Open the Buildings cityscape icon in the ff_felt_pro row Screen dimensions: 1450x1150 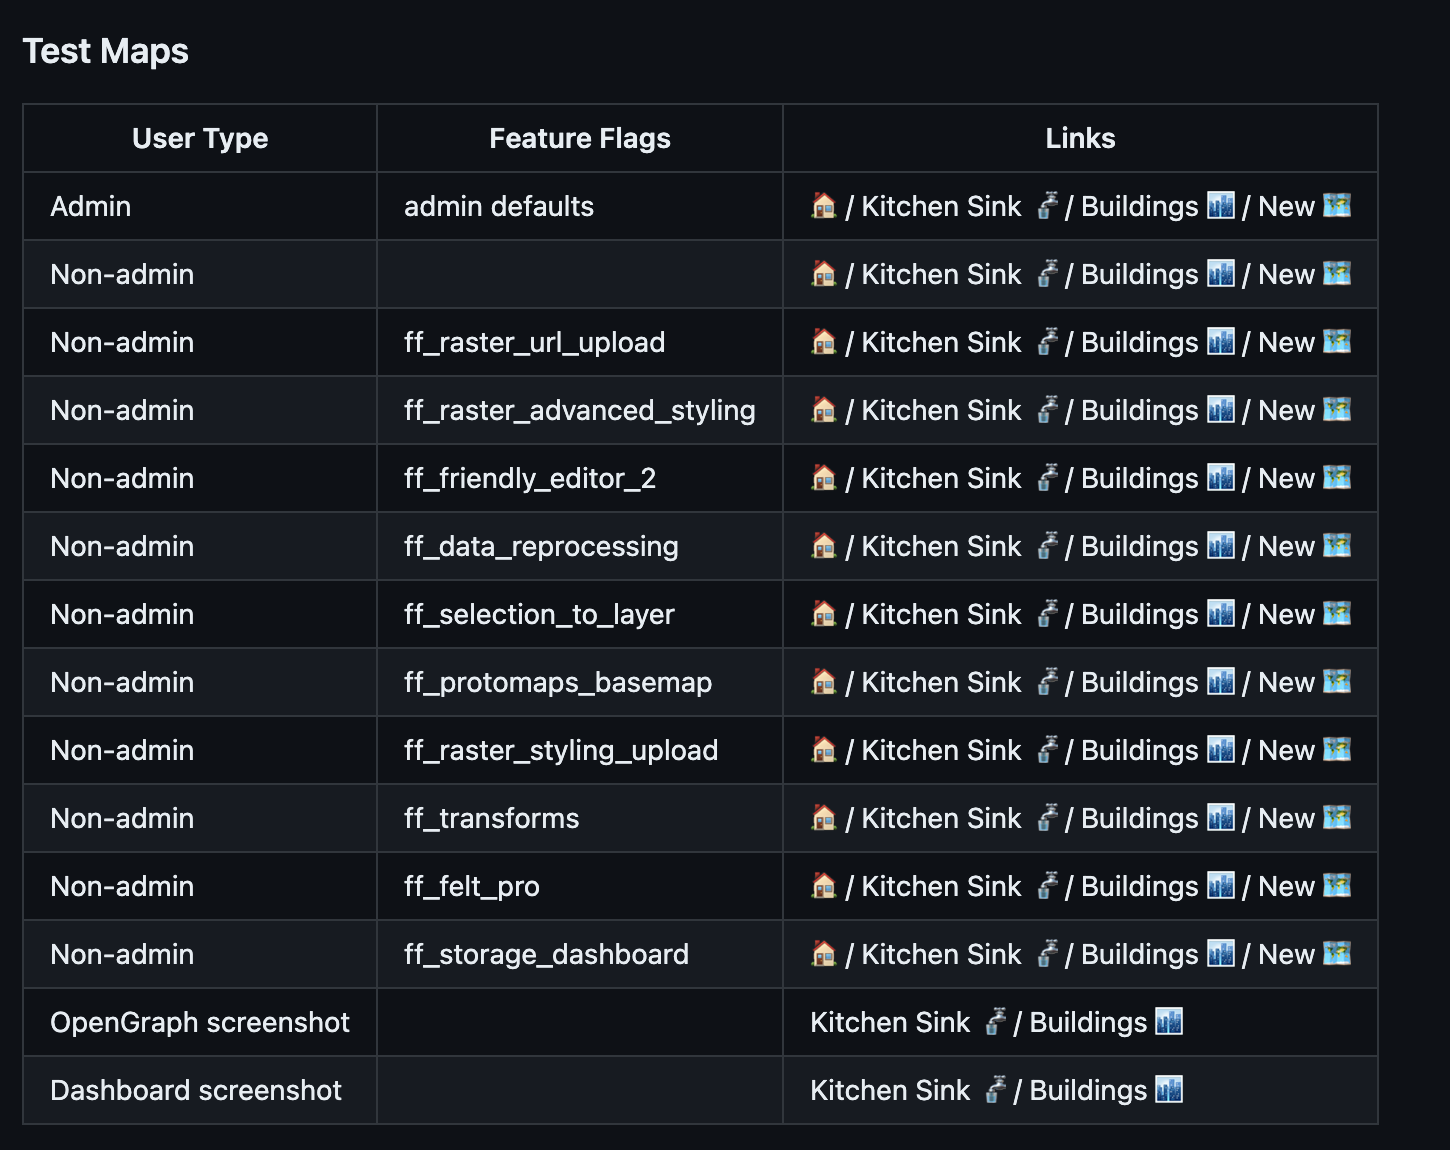1221,886
